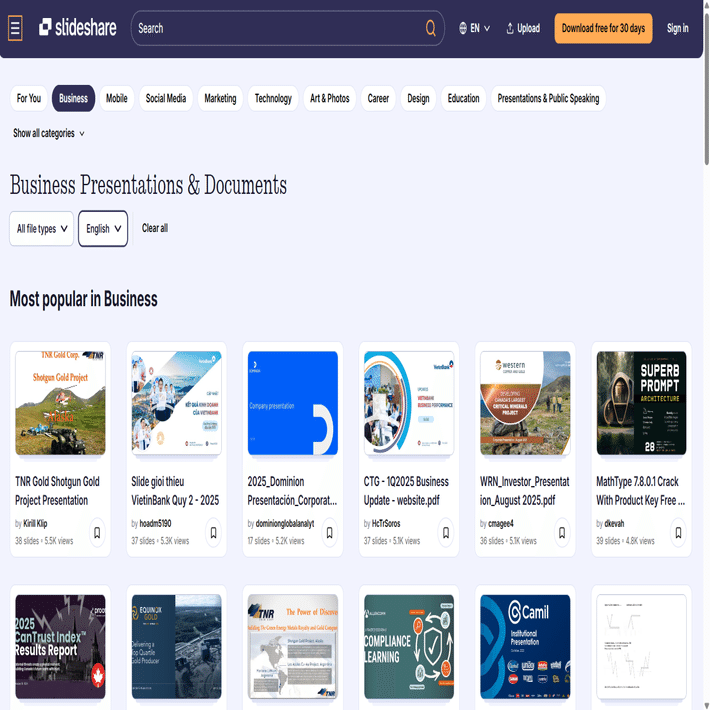Save TNR Gold Shotgun presentation bookmark
Viewport: 710px width, 710px height.
[x=97, y=532]
